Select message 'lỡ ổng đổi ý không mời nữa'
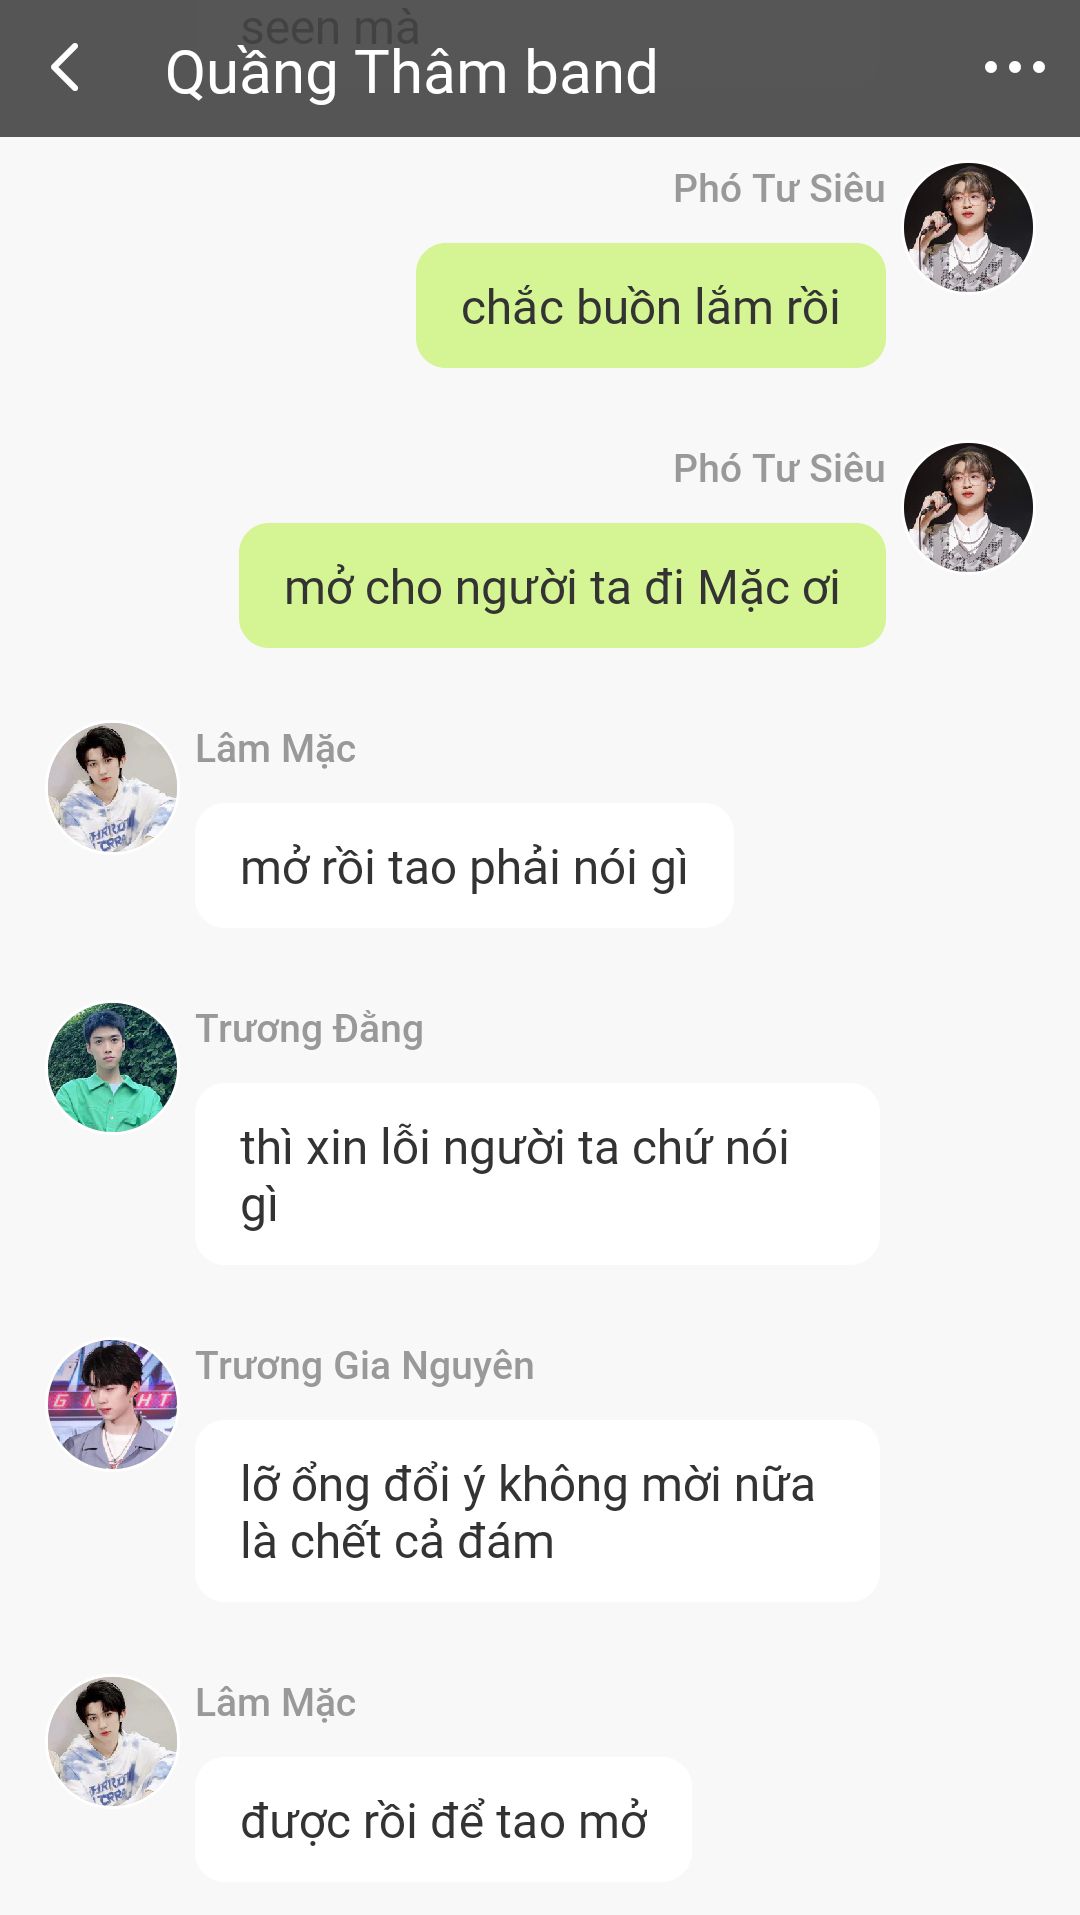Screen dimensions: 1080x1915 [537, 1511]
